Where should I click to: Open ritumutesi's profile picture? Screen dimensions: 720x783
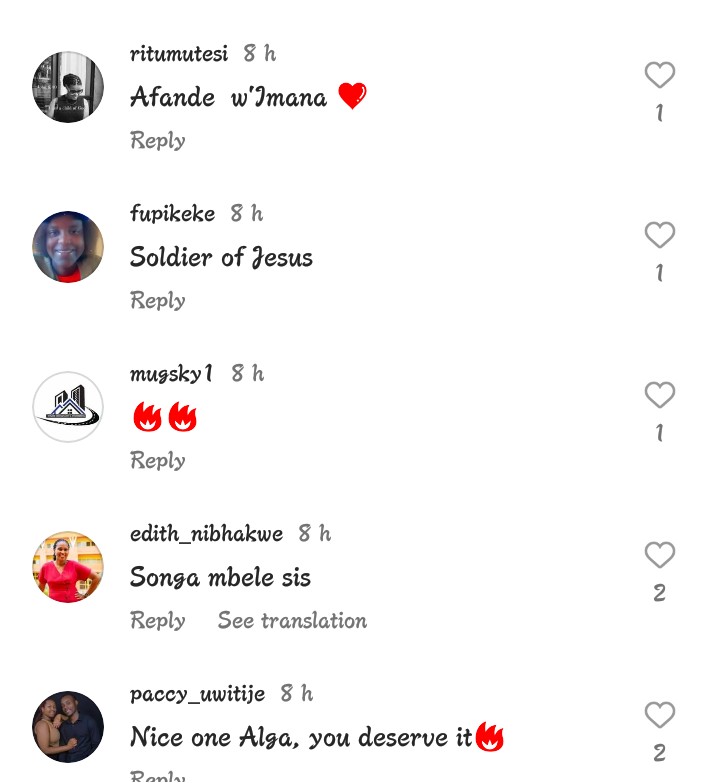68,87
